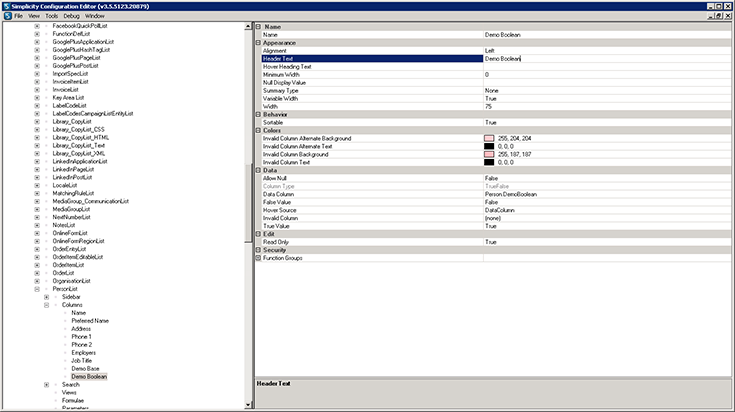Select the Hover Heading Text property row
The image size is (735, 412).
pos(496,67)
